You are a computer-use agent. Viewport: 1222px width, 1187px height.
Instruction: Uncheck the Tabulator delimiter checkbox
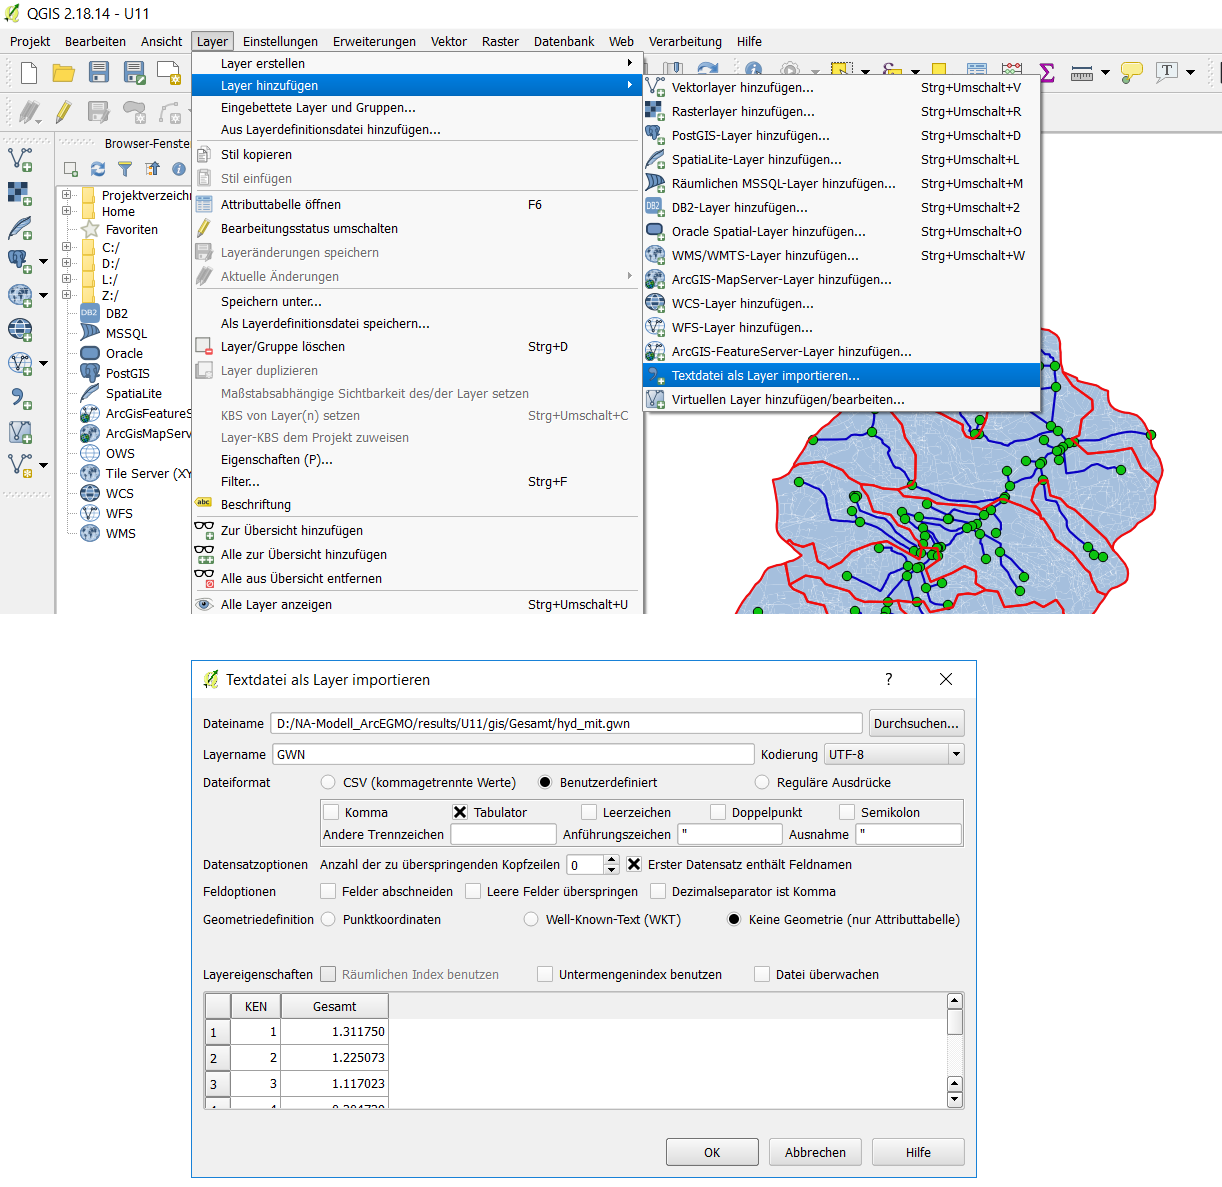tap(460, 812)
